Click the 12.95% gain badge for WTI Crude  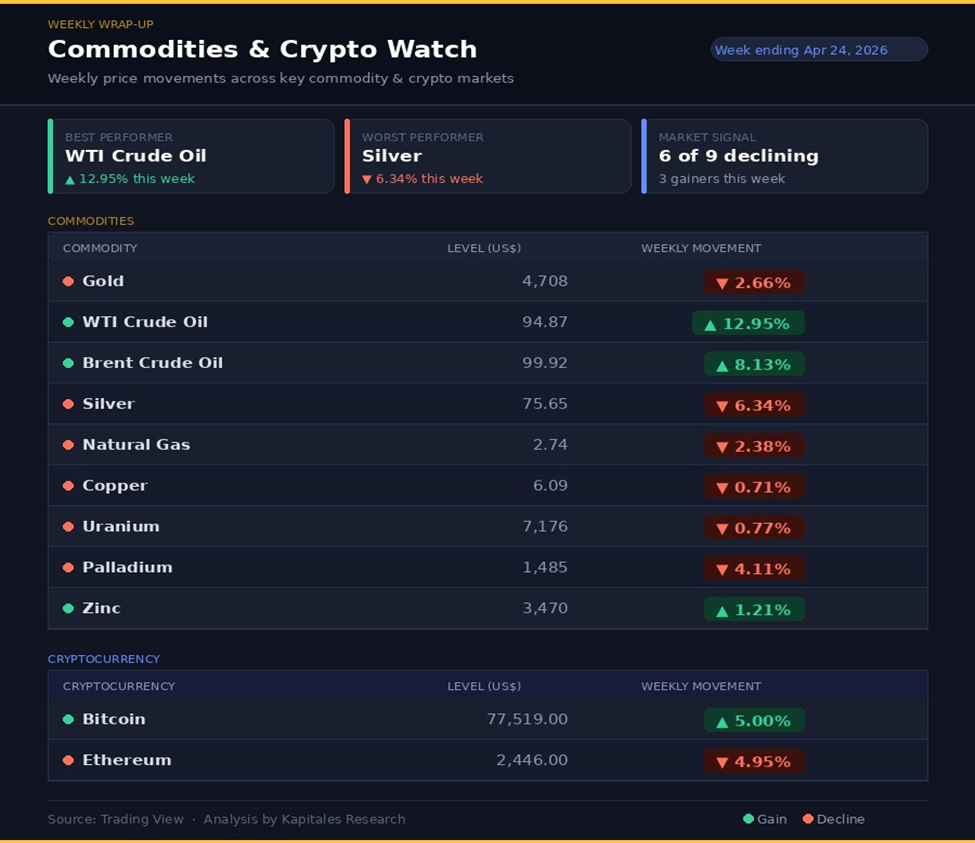coord(748,323)
